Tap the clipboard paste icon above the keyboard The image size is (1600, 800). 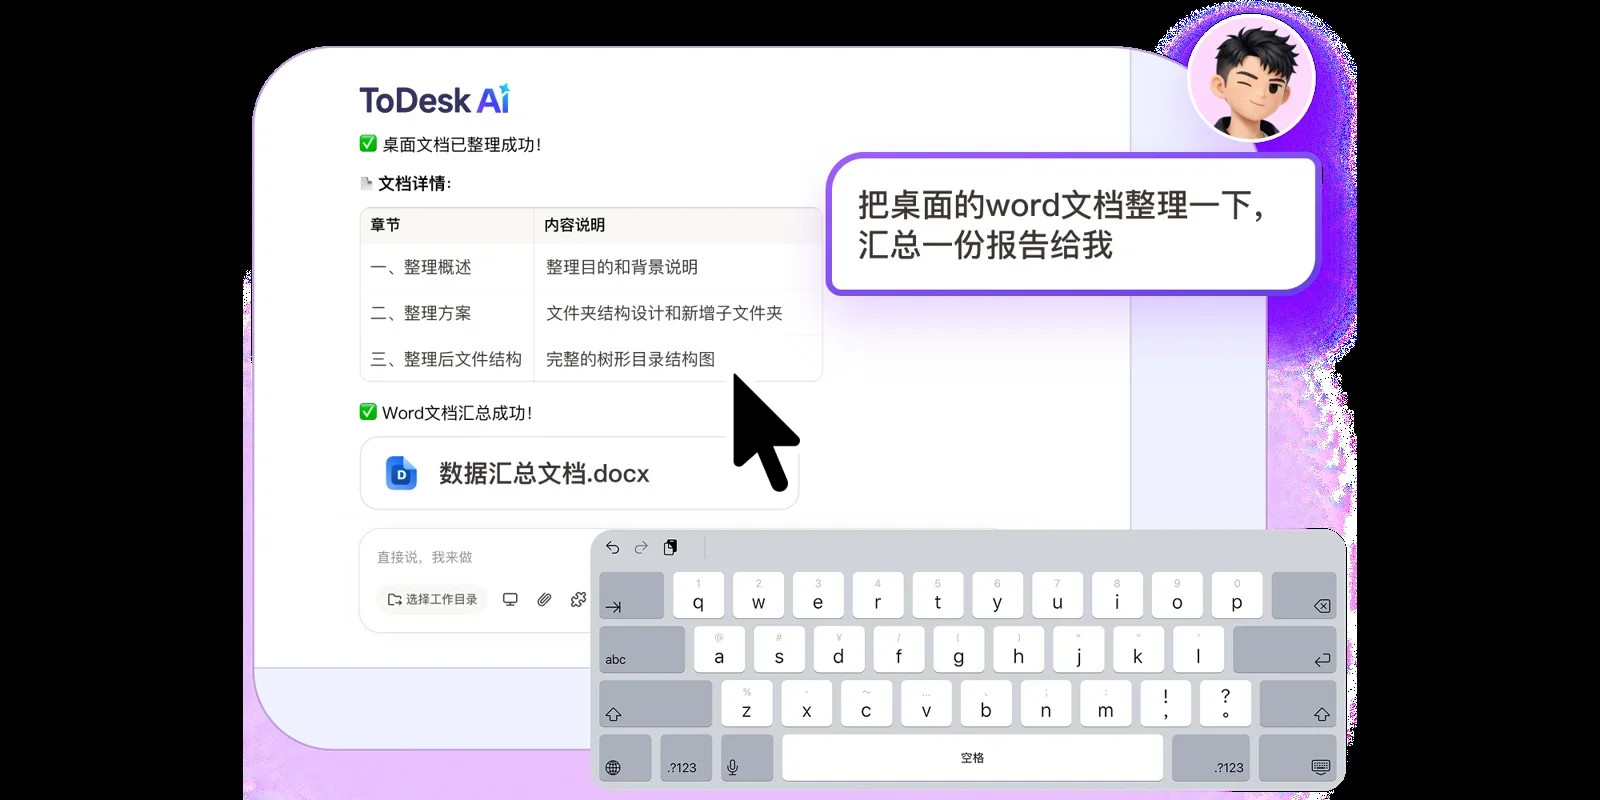pyautogui.click(x=670, y=547)
